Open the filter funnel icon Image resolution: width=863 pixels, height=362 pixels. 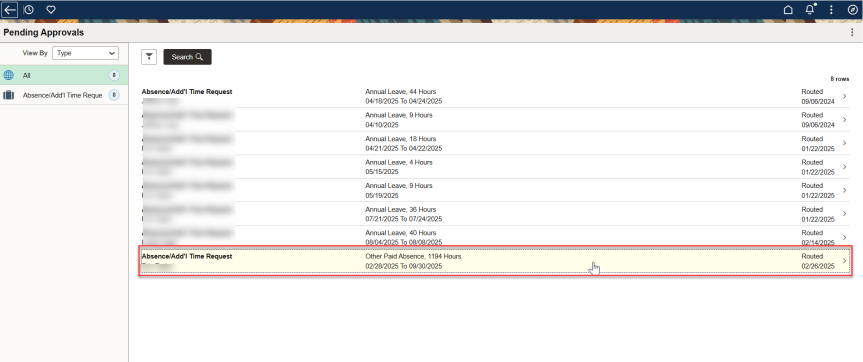149,57
